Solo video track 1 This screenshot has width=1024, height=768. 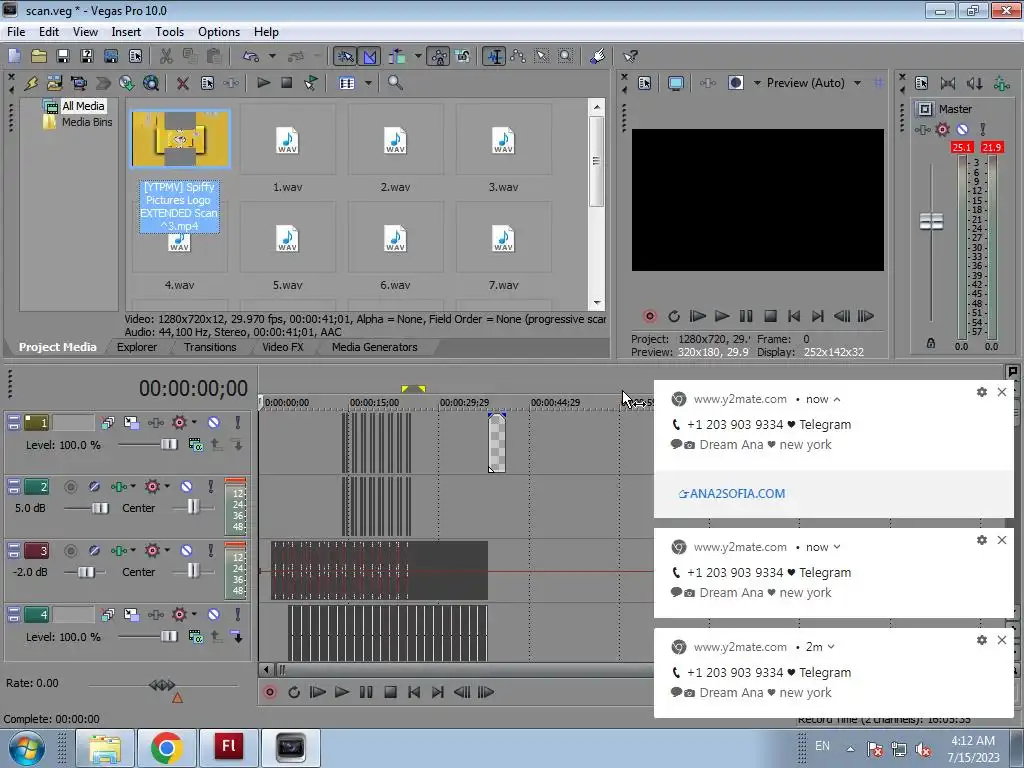pos(238,423)
